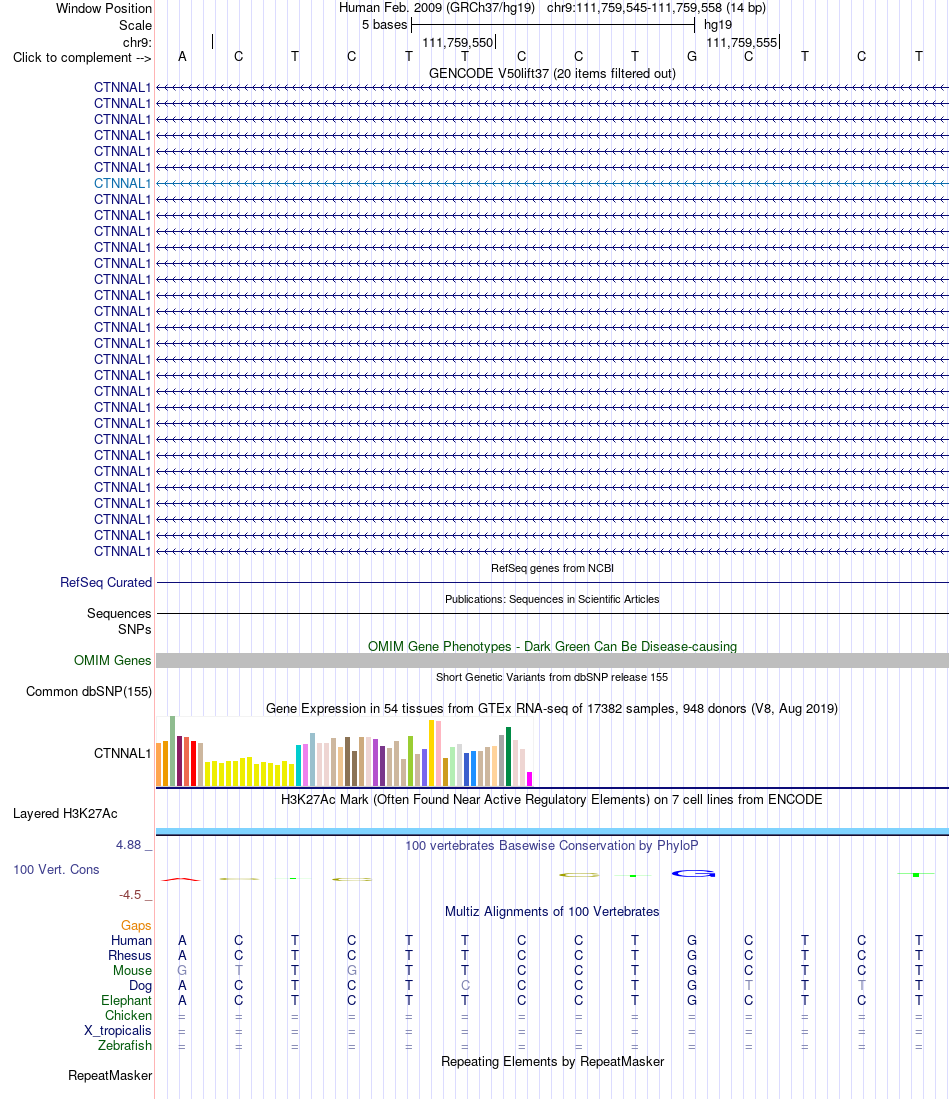The height and width of the screenshot is (1099, 950).
Task: Click the Dog species row label
Action: click(140, 985)
